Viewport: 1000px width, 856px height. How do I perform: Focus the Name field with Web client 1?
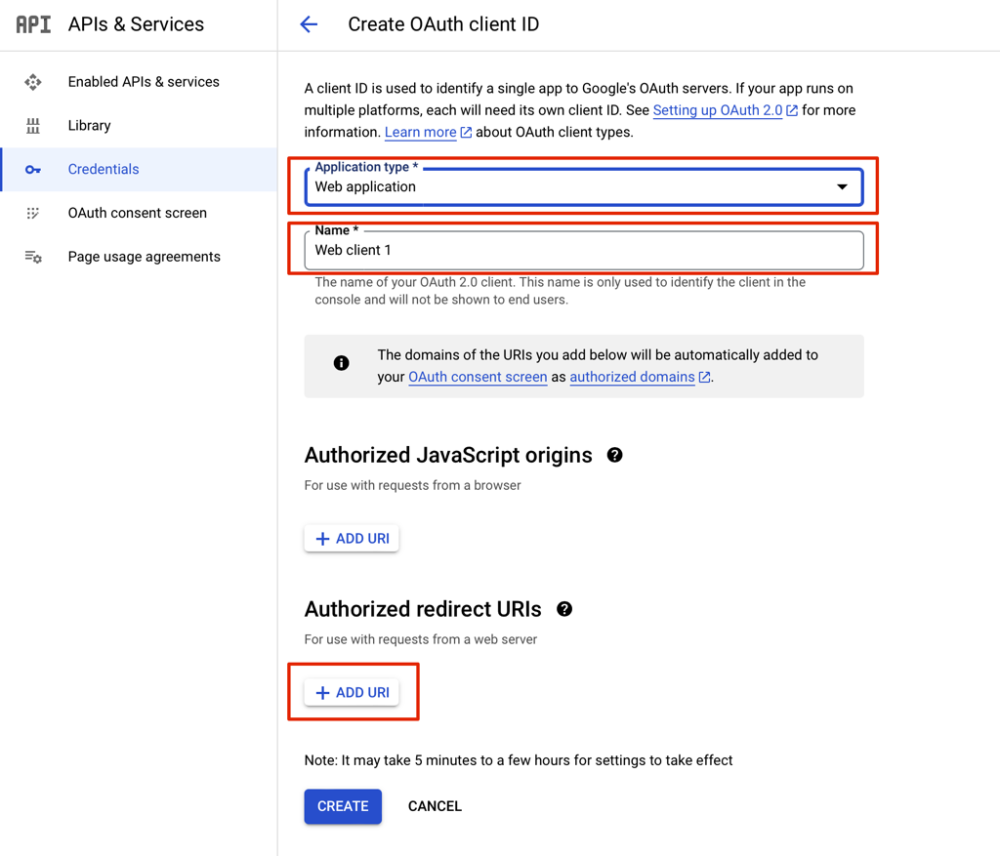point(584,250)
